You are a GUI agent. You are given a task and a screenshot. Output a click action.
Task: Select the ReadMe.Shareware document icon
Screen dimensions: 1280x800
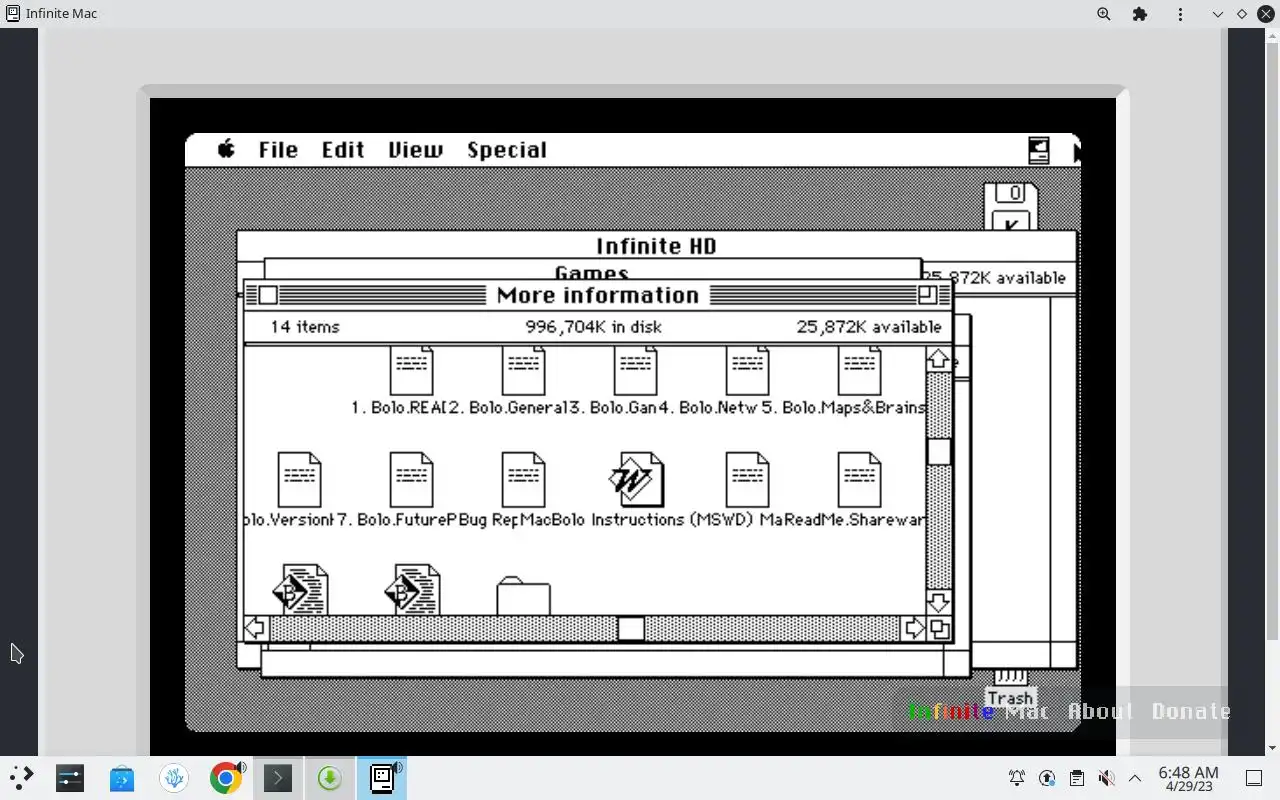(859, 479)
